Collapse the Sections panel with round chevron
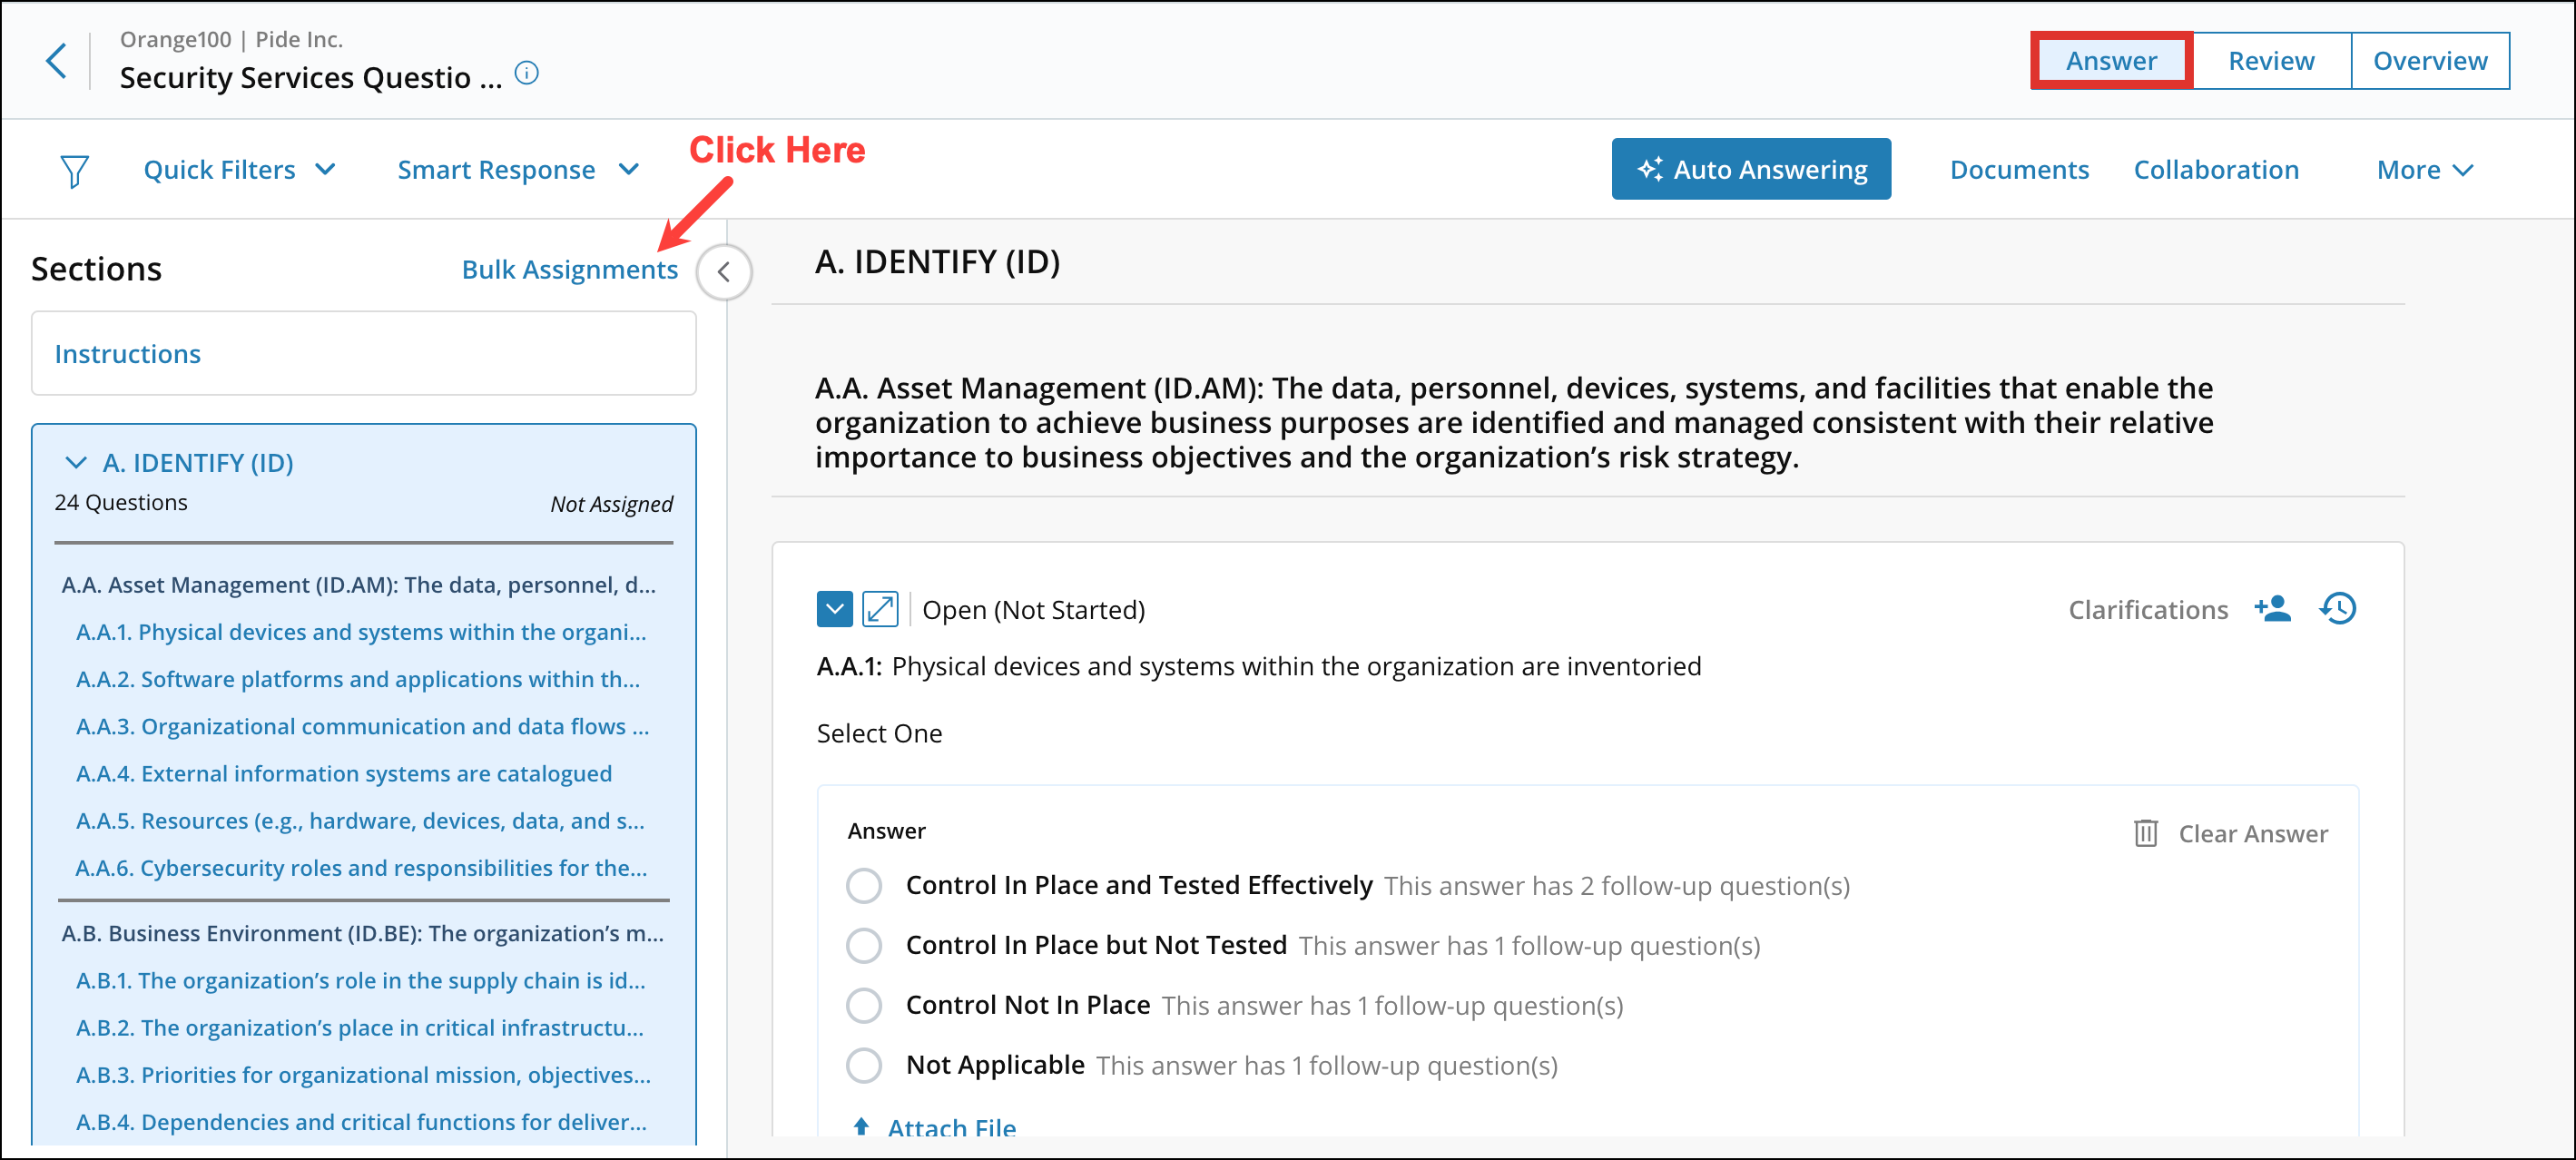The image size is (2576, 1160). coord(724,272)
